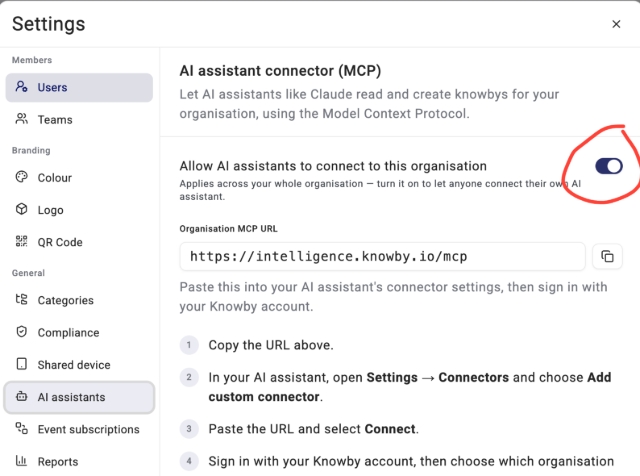This screenshot has width=640, height=476.
Task: Select Categories in the General section
Action: pos(79,300)
